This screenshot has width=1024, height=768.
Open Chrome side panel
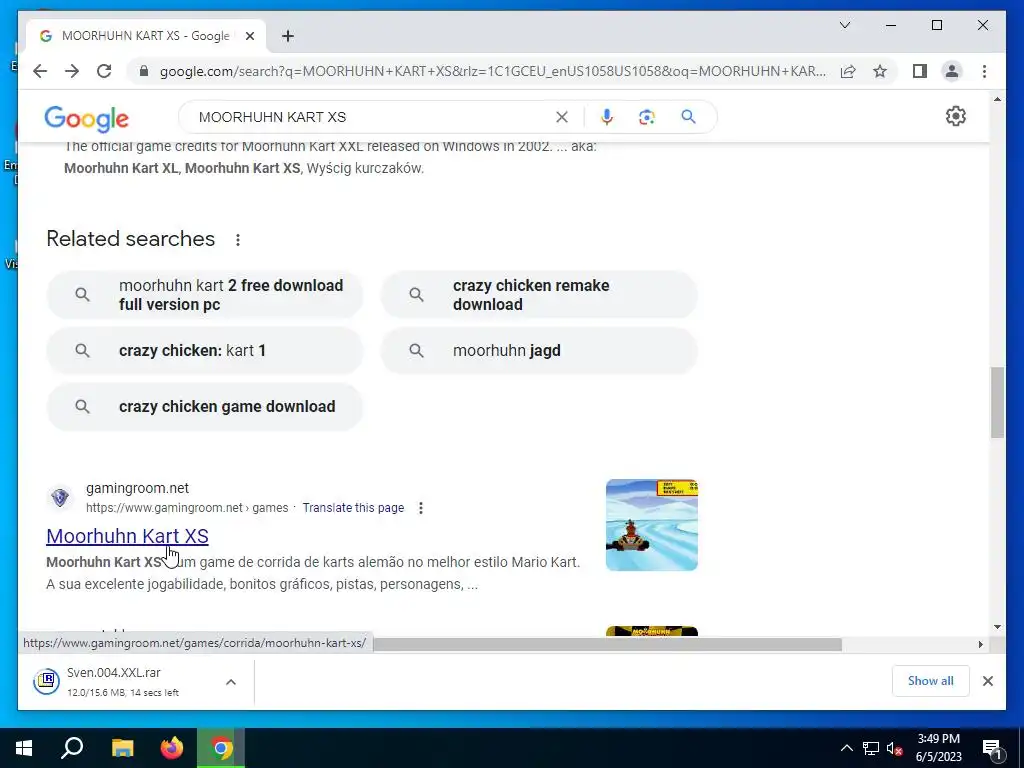(920, 71)
